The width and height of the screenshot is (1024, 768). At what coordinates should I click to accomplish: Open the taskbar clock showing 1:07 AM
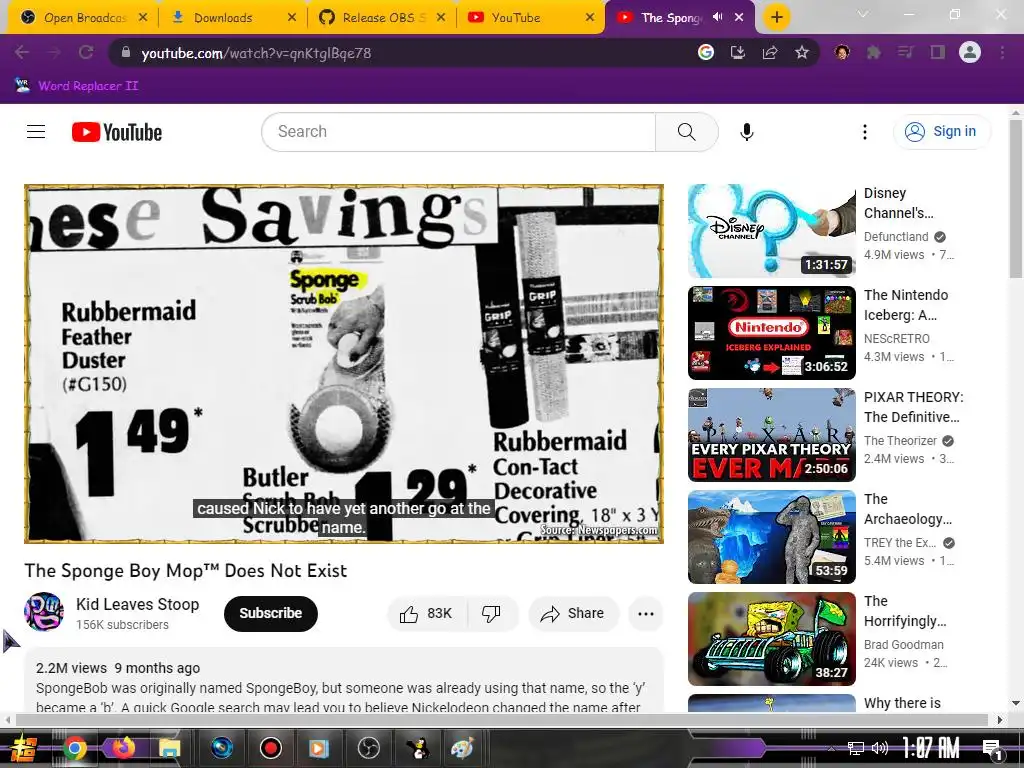pos(931,747)
